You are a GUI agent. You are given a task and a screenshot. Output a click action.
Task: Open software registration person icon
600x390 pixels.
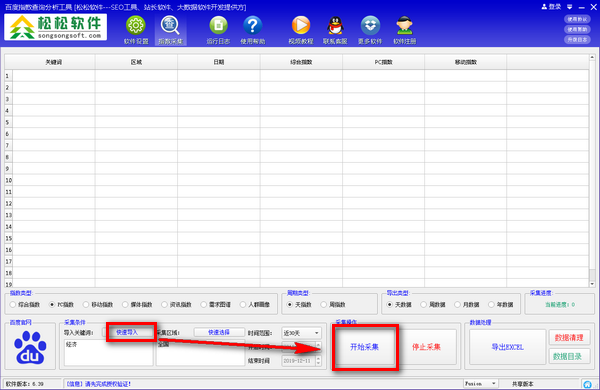pos(404,26)
